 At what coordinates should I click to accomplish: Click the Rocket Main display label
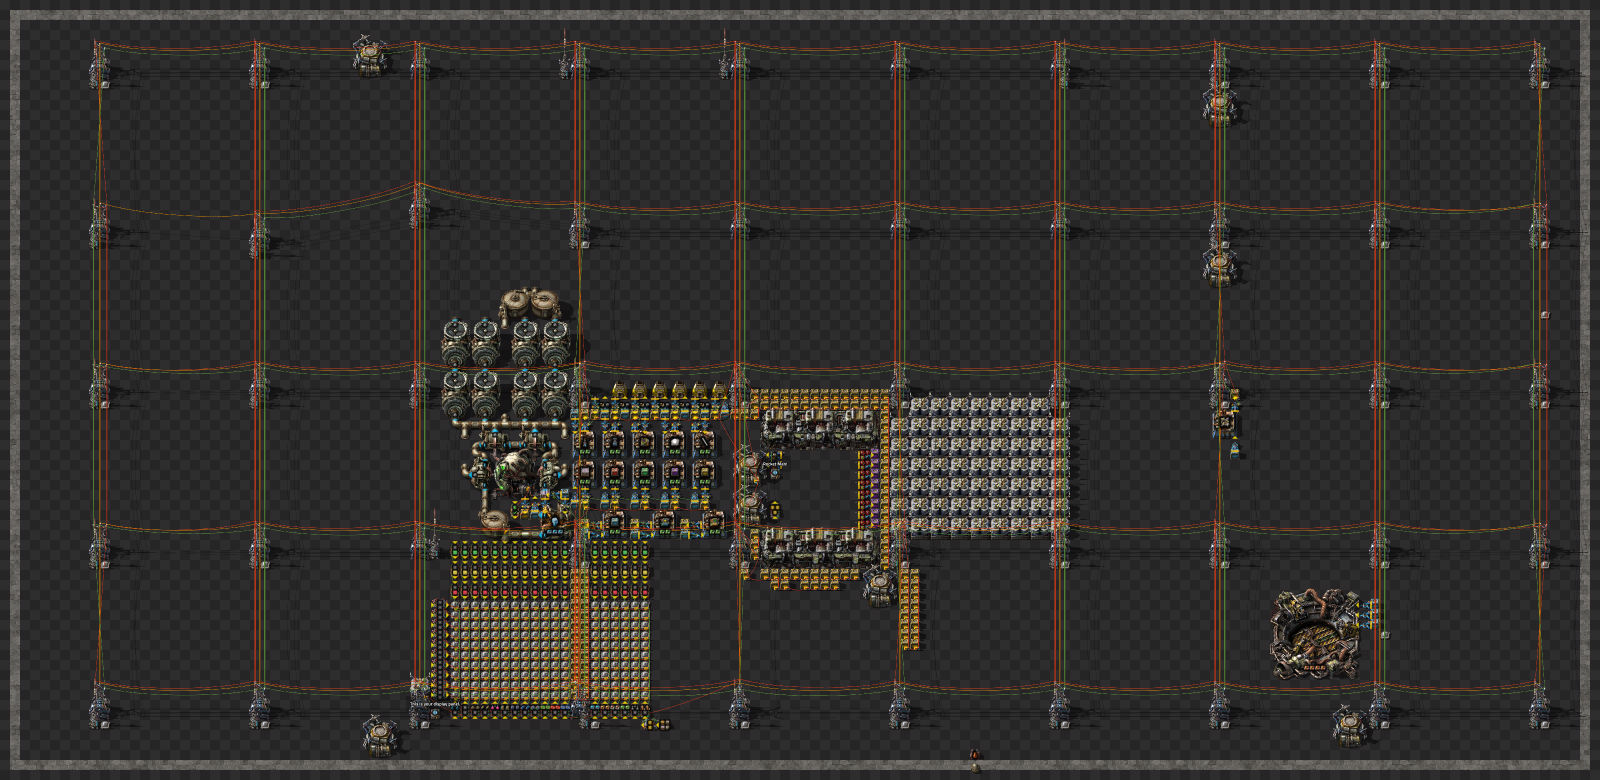pos(775,464)
